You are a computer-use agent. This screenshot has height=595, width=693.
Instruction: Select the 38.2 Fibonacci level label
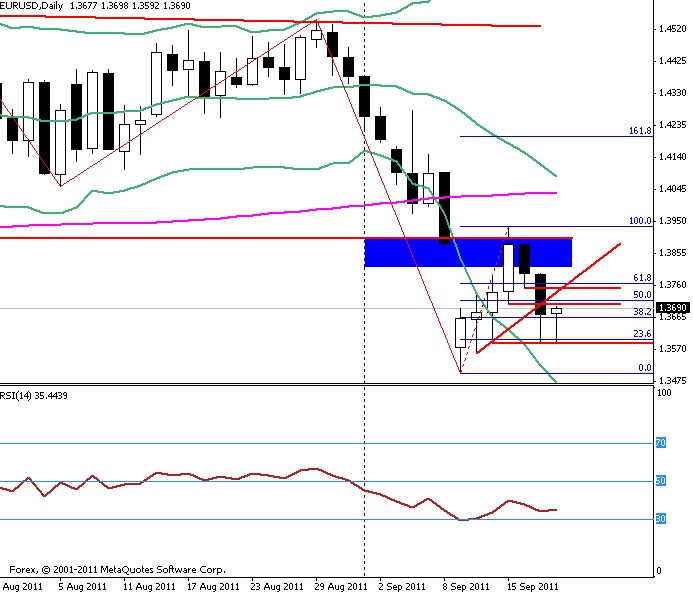point(642,312)
